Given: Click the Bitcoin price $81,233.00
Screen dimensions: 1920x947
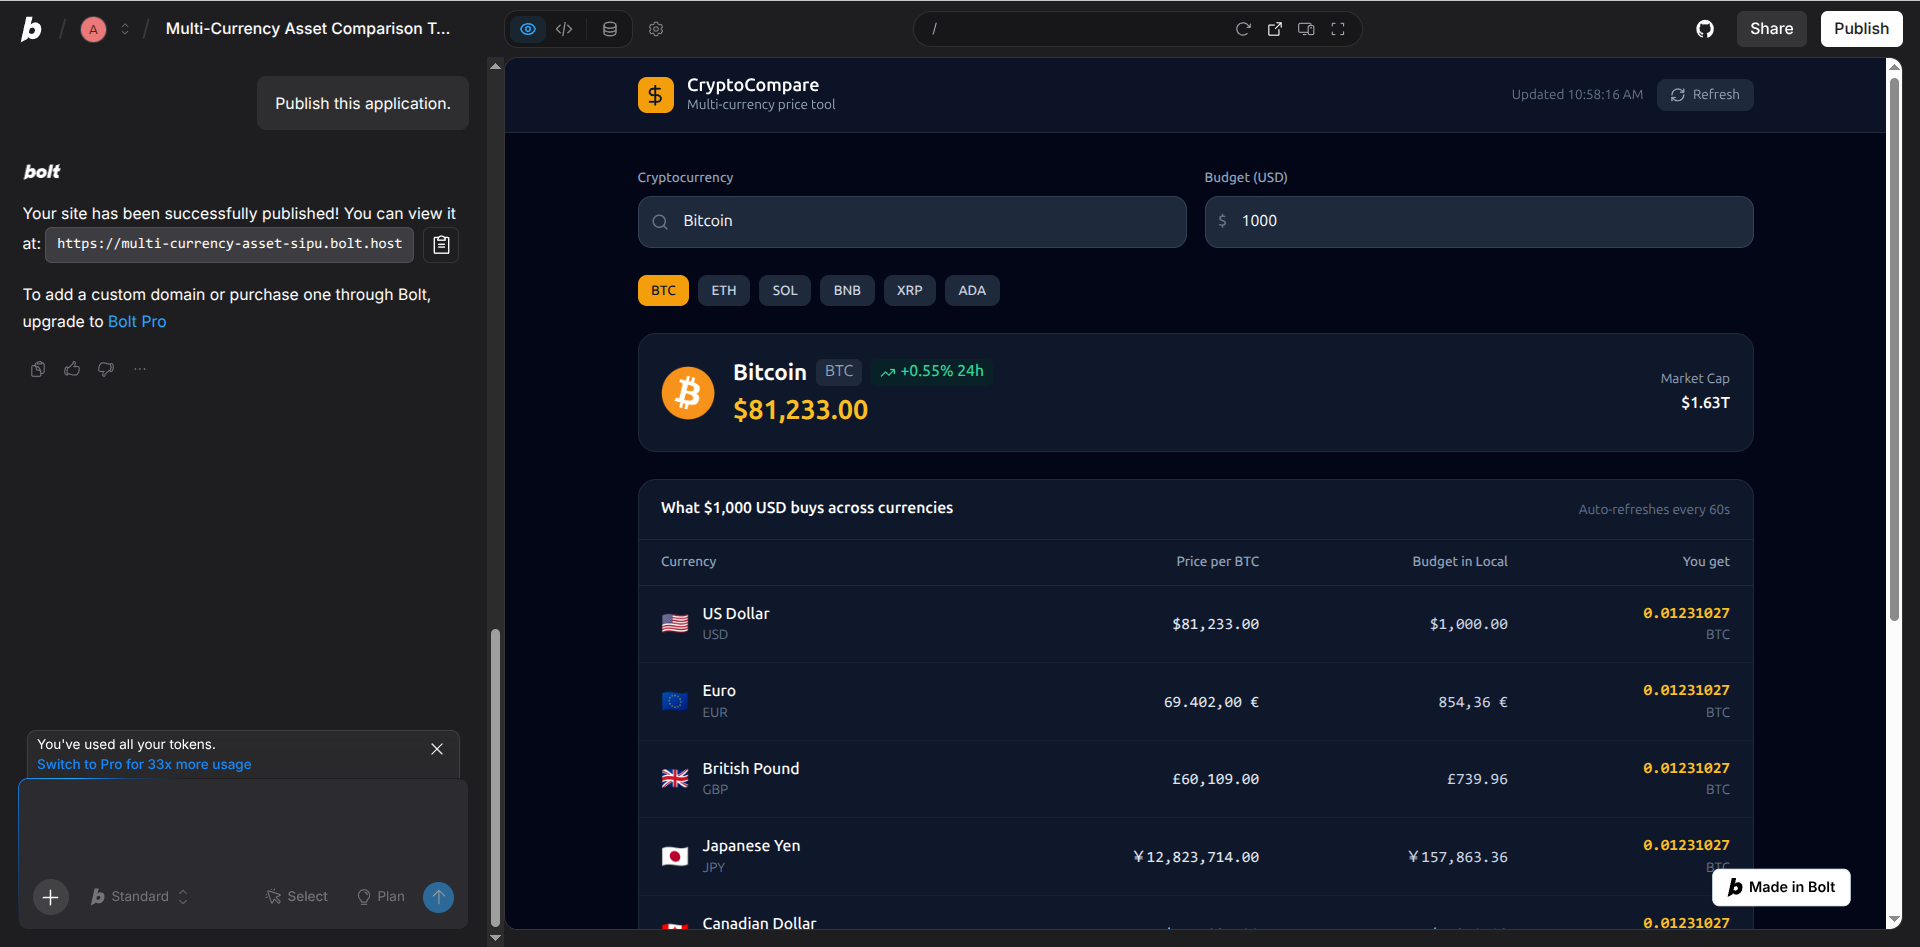Looking at the screenshot, I should (x=801, y=410).
